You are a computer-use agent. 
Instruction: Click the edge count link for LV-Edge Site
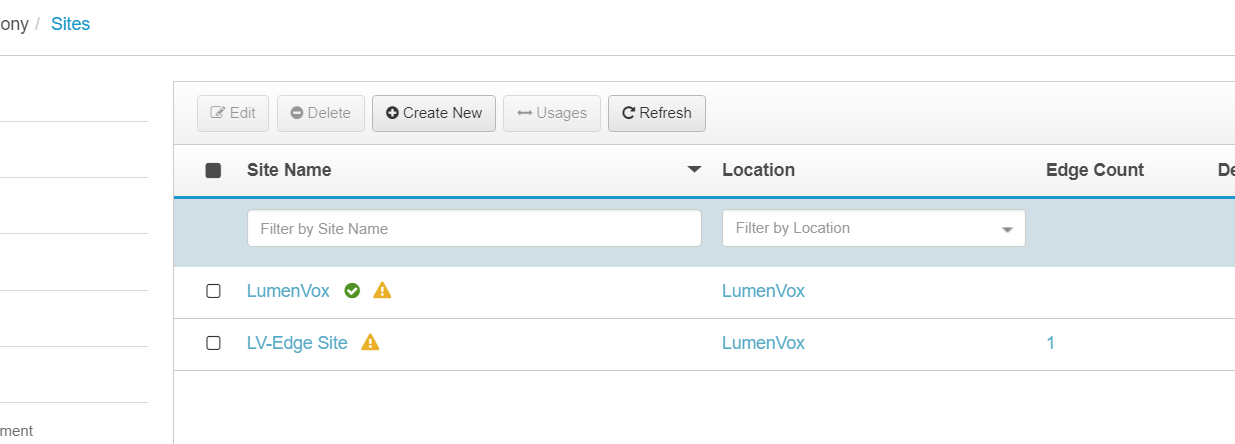click(x=1050, y=343)
